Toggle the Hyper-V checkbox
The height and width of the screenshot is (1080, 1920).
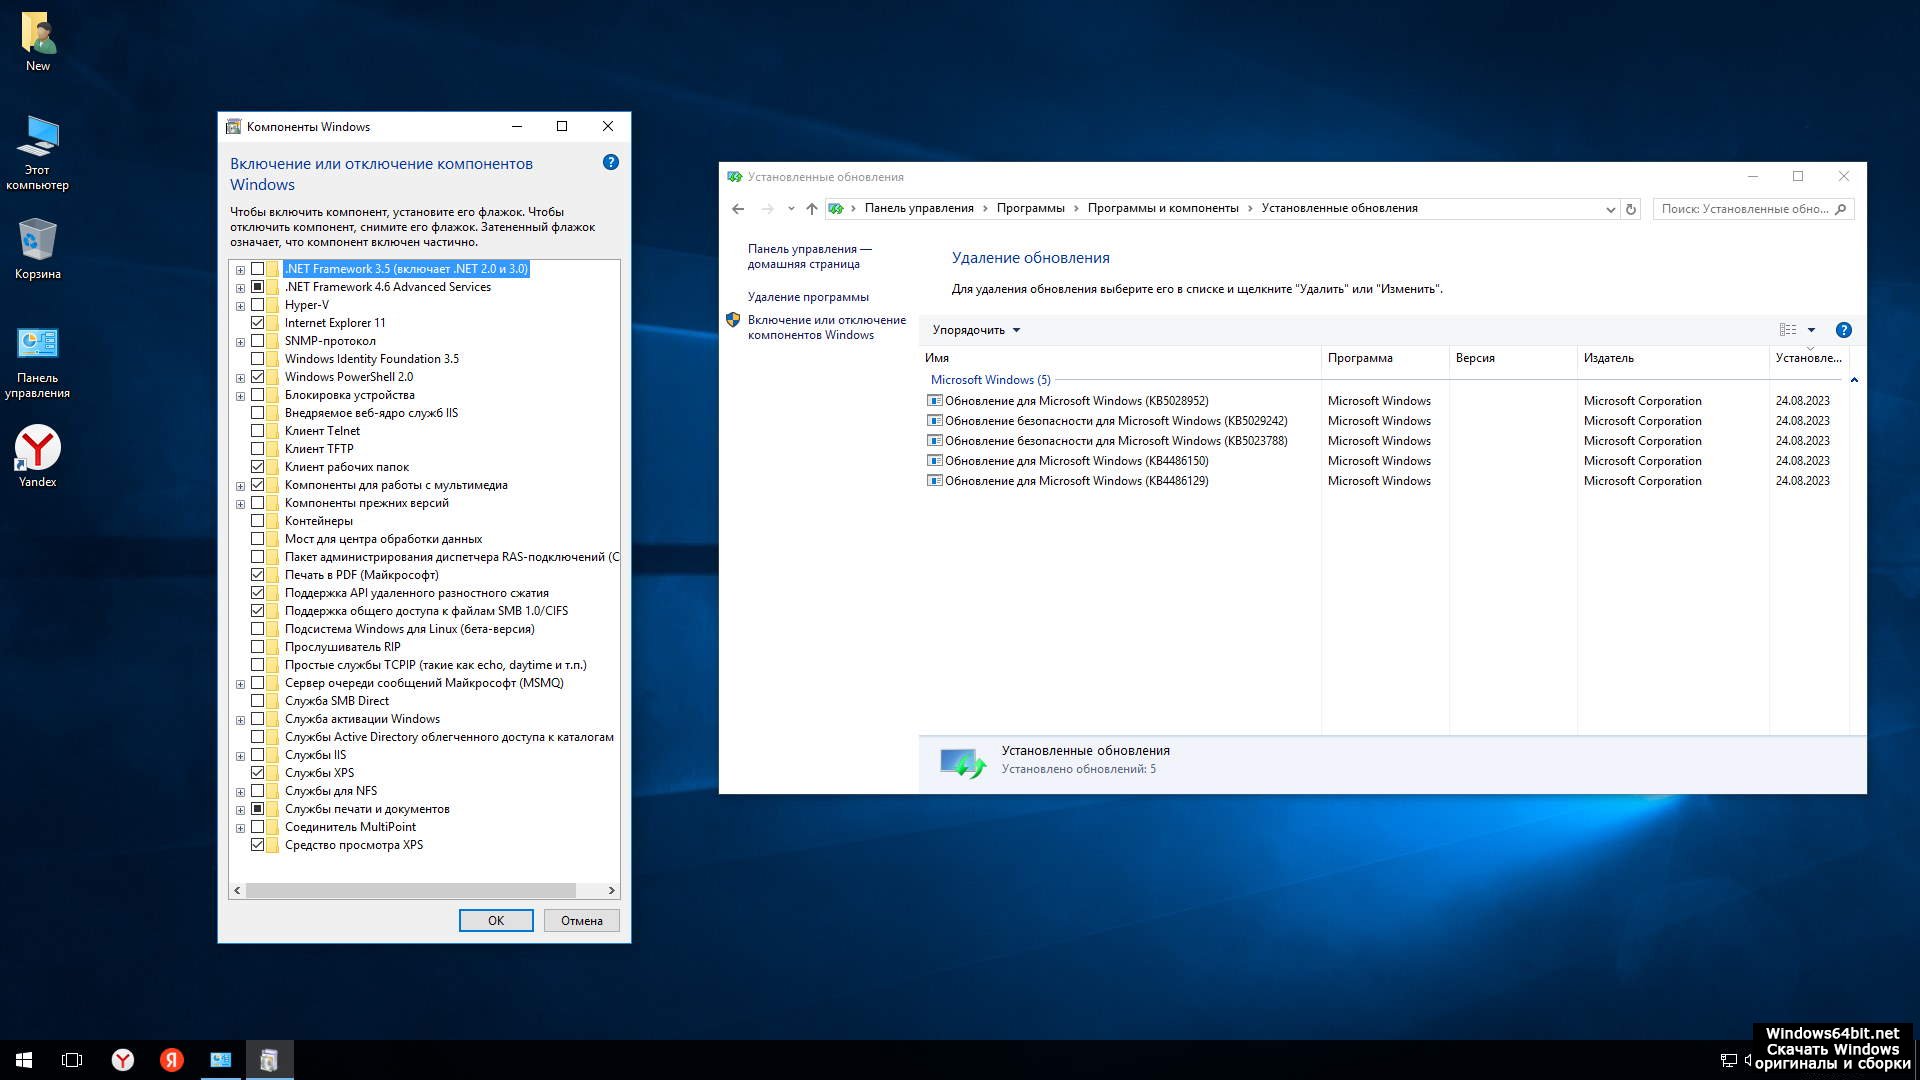tap(258, 305)
